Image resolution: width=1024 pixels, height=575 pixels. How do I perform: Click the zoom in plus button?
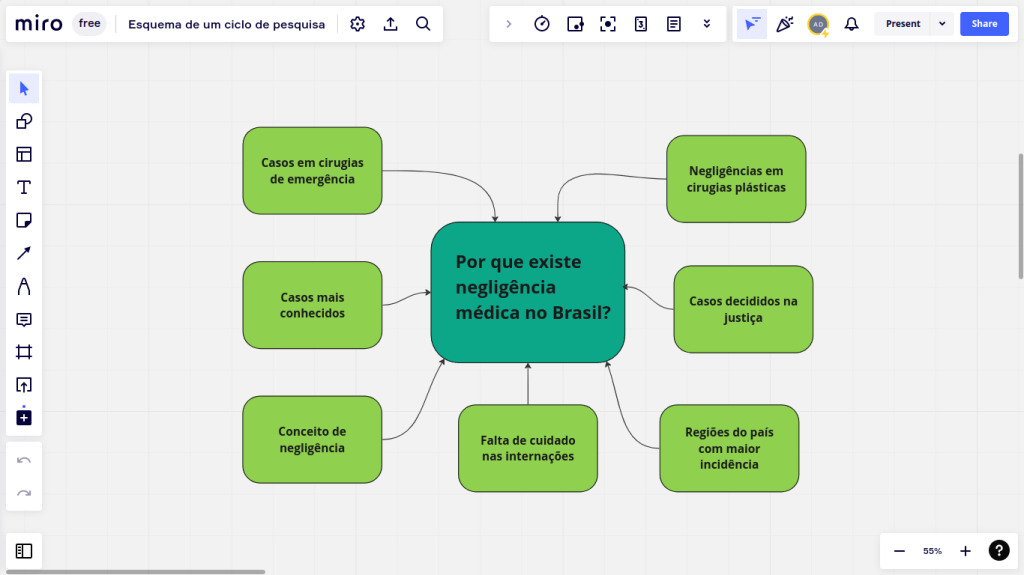point(965,551)
